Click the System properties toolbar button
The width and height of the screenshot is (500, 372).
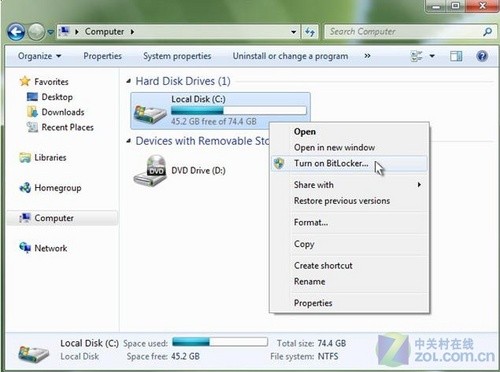[x=177, y=56]
